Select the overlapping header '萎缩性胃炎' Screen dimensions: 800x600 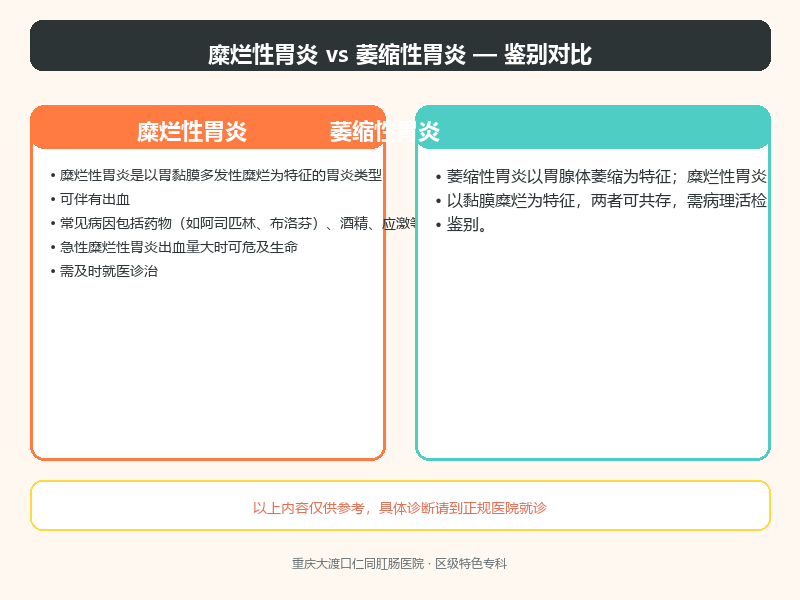click(384, 132)
